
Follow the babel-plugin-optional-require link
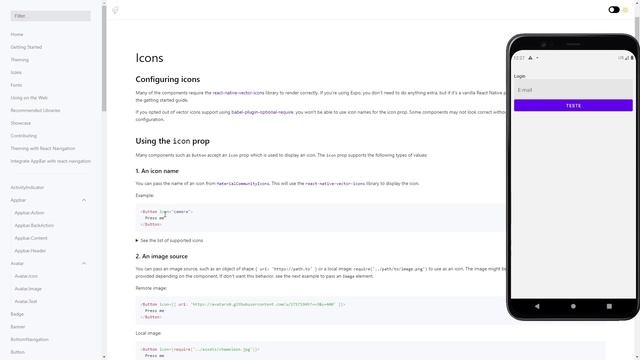tap(262, 112)
